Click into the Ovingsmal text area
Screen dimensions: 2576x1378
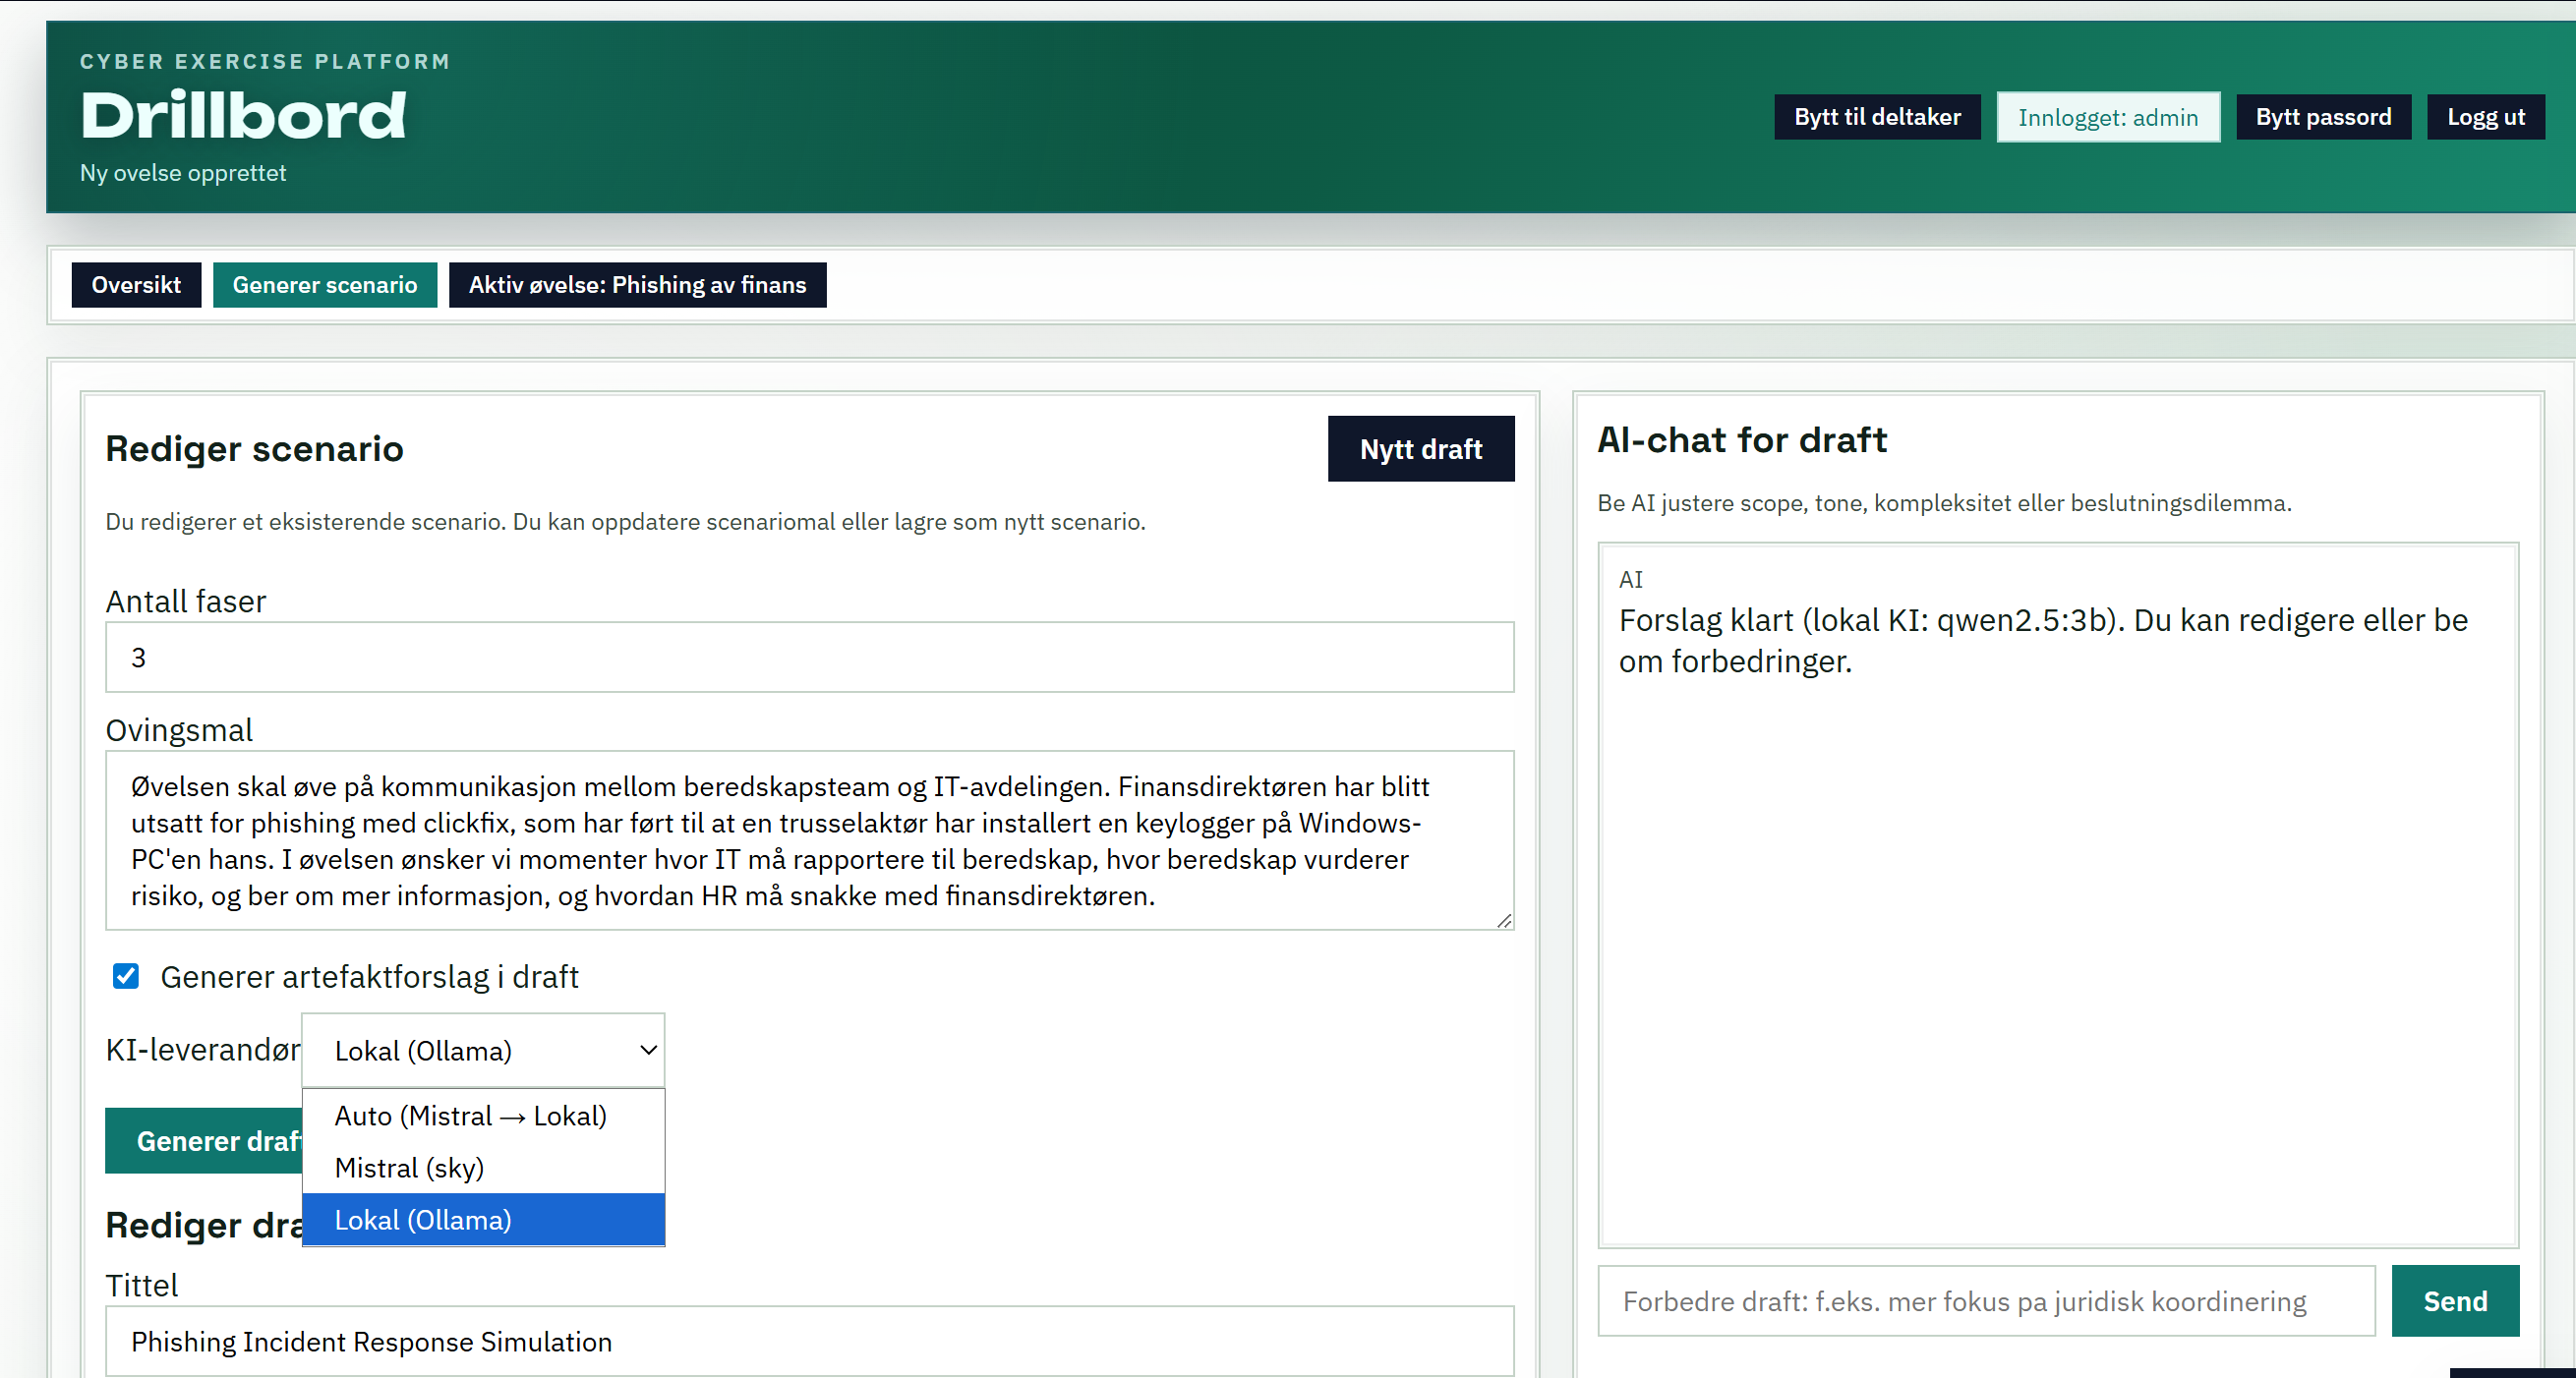(809, 840)
